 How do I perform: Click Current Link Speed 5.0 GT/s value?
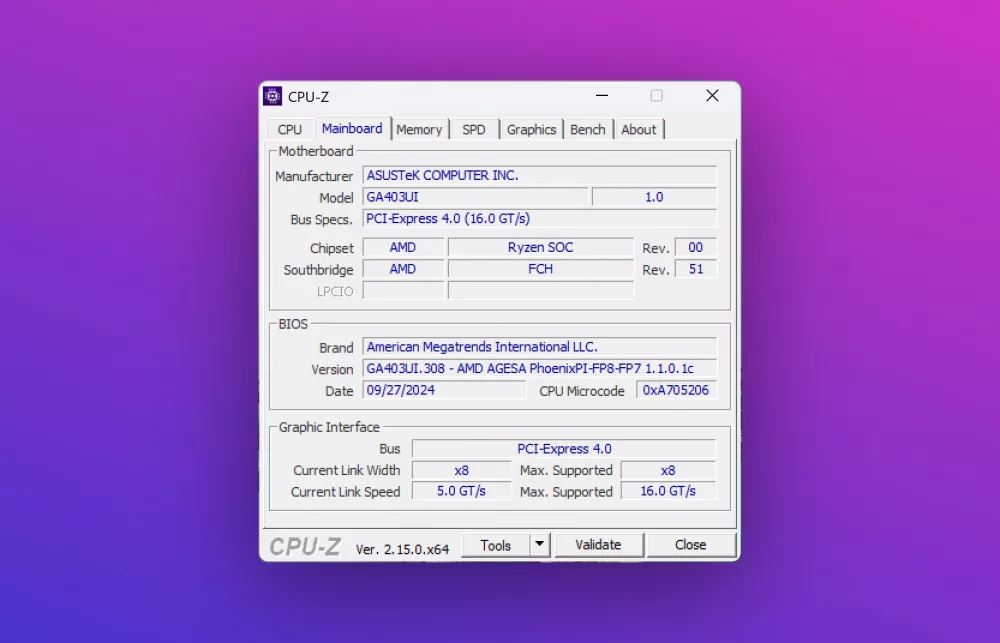(461, 491)
